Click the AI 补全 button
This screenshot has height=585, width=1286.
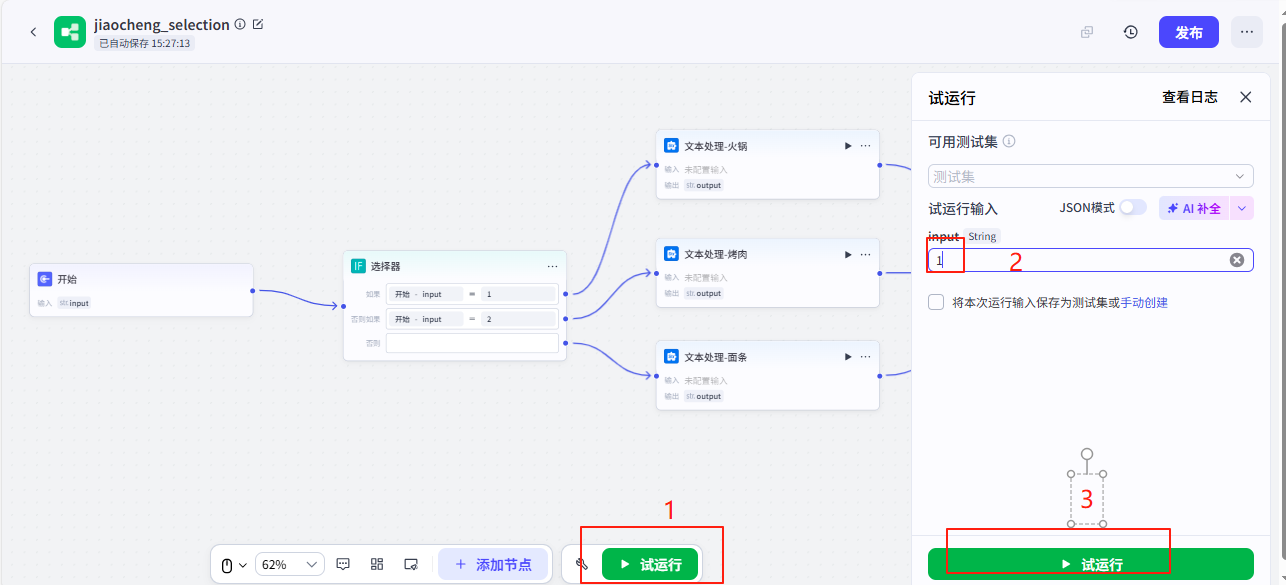click(1194, 208)
